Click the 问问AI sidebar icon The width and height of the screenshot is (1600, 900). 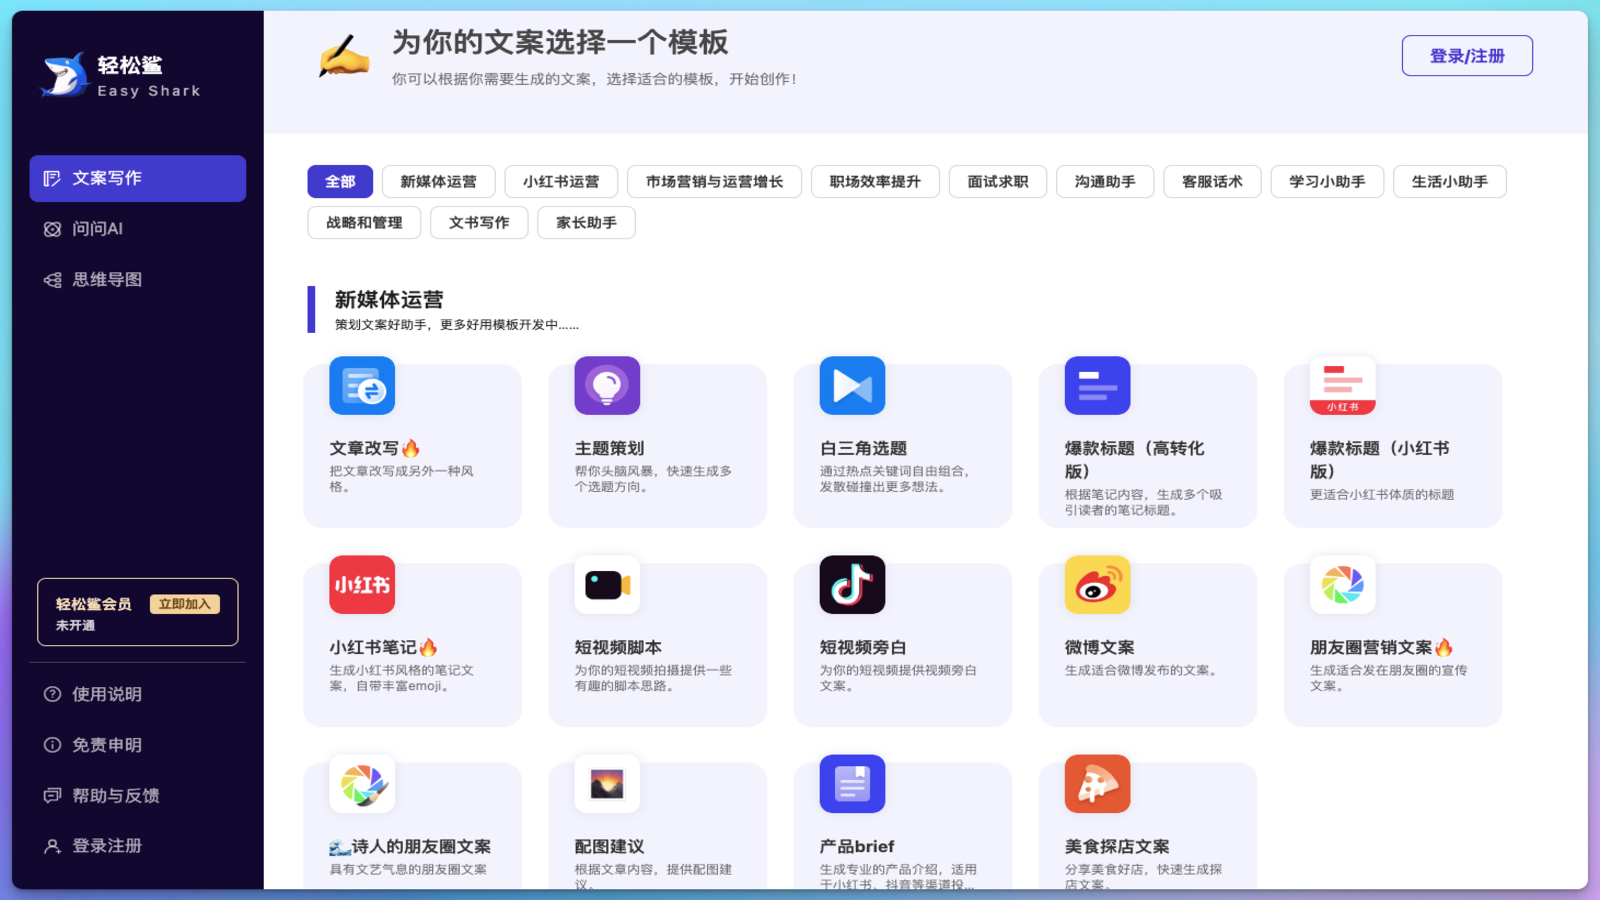pos(52,229)
